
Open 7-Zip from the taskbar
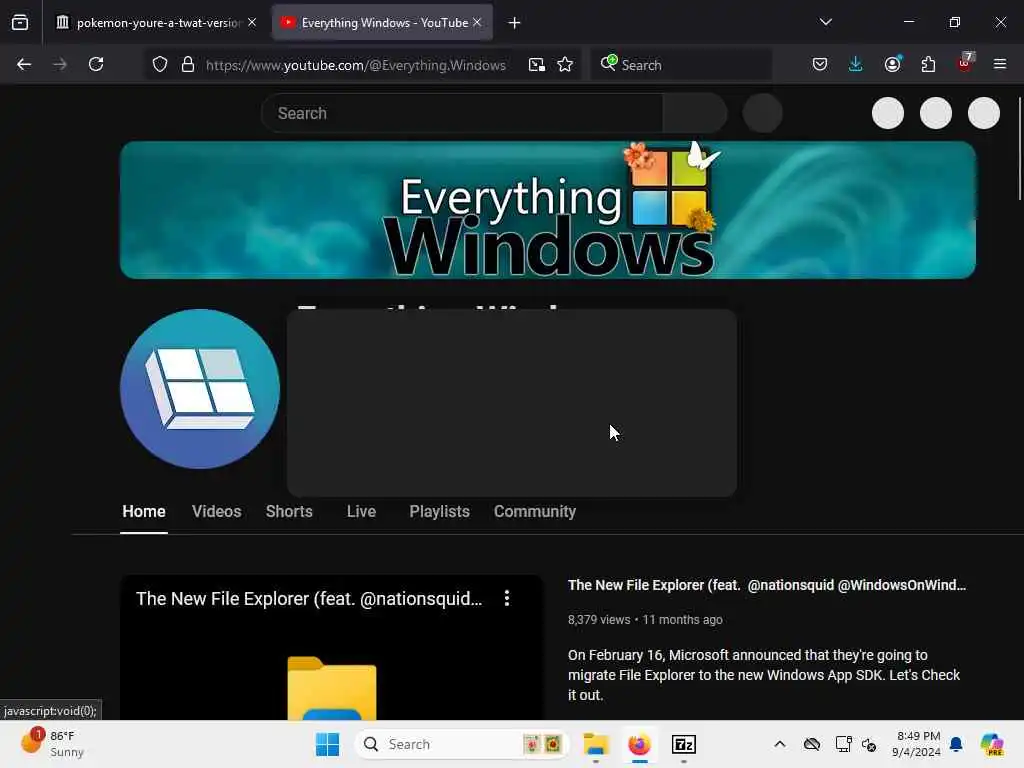(x=684, y=744)
